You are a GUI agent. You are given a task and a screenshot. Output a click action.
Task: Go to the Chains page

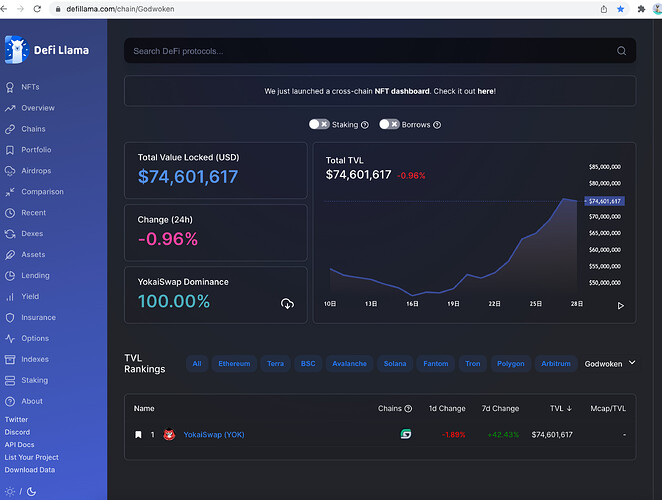coord(25,129)
